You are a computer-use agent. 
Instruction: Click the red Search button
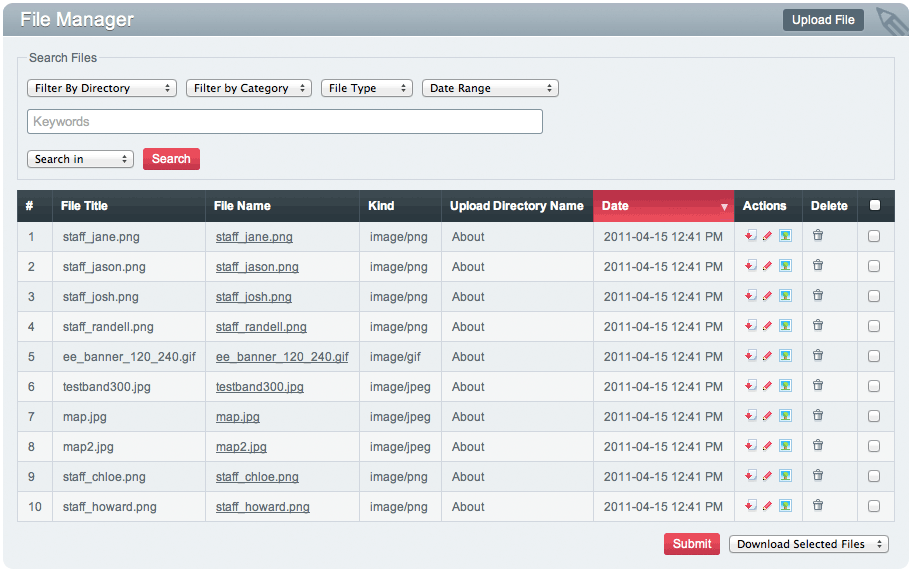click(x=171, y=159)
